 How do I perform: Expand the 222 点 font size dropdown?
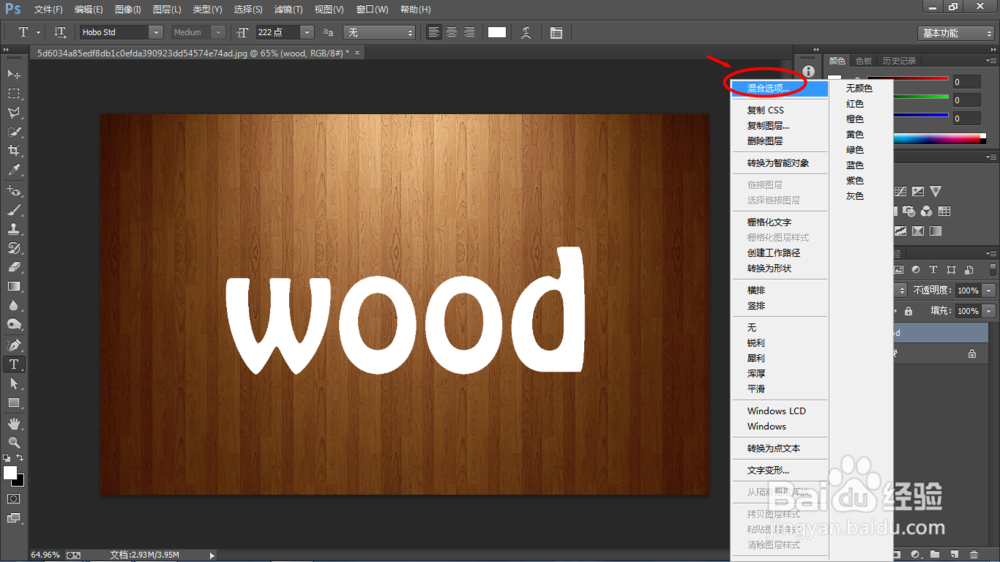[x=306, y=33]
